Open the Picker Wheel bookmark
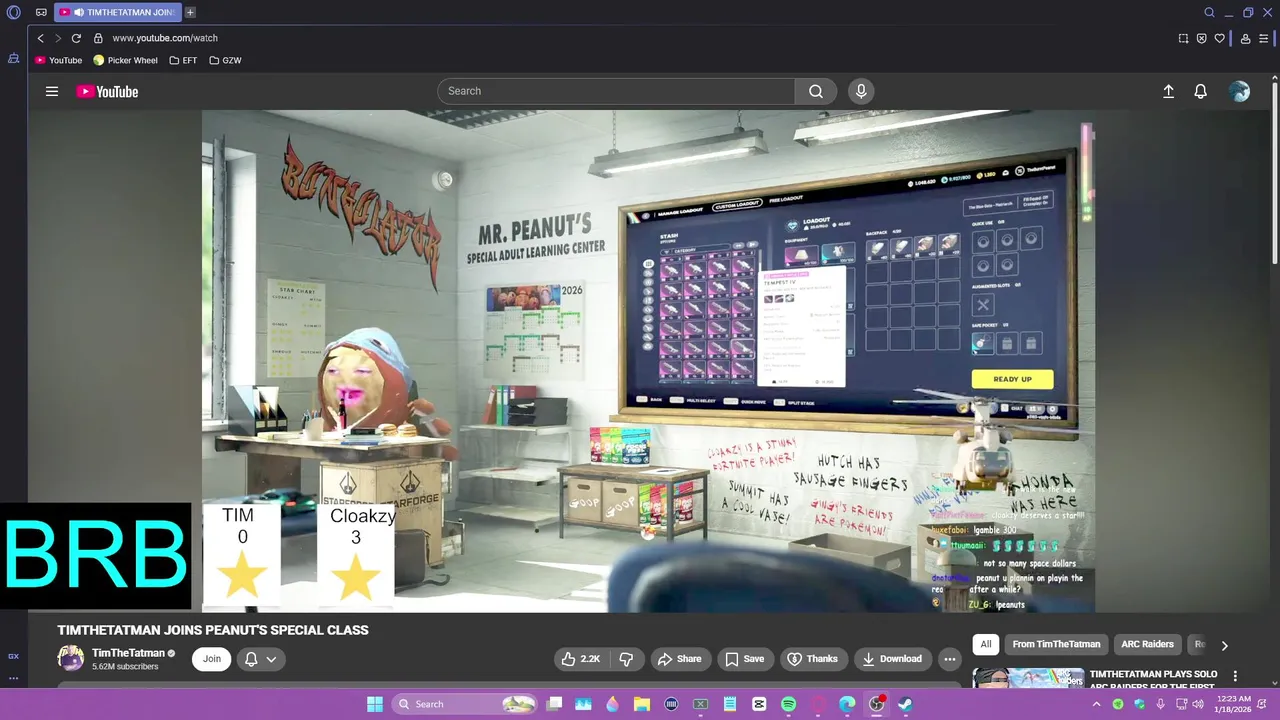1280x720 pixels. [125, 60]
